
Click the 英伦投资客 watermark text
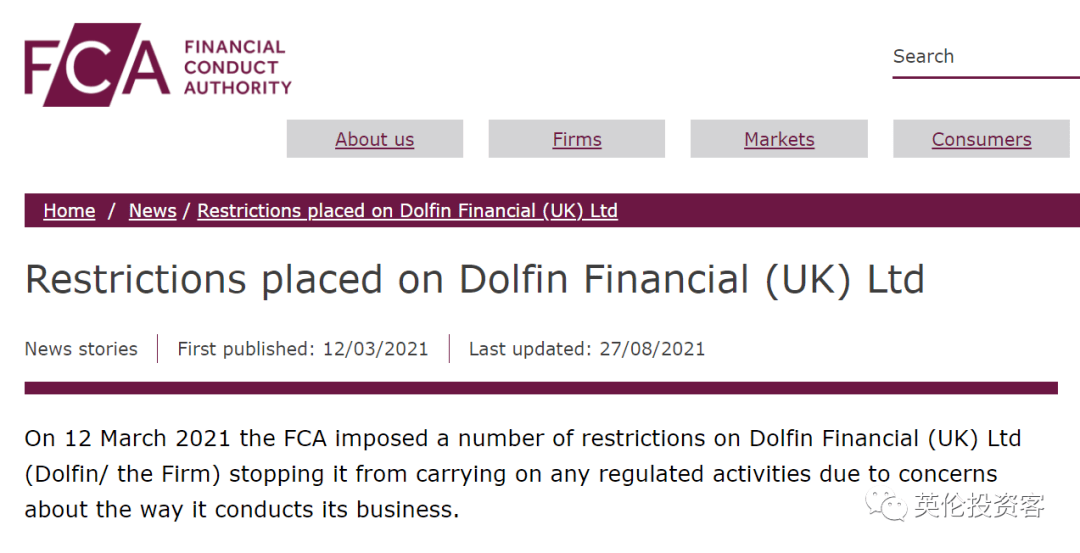click(x=979, y=505)
